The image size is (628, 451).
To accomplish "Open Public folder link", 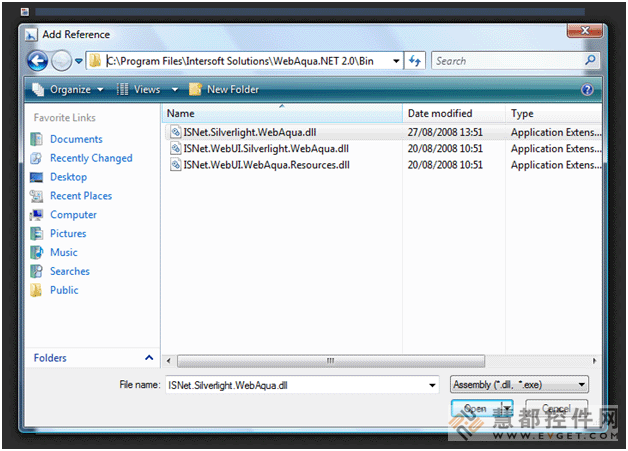I will (x=64, y=290).
